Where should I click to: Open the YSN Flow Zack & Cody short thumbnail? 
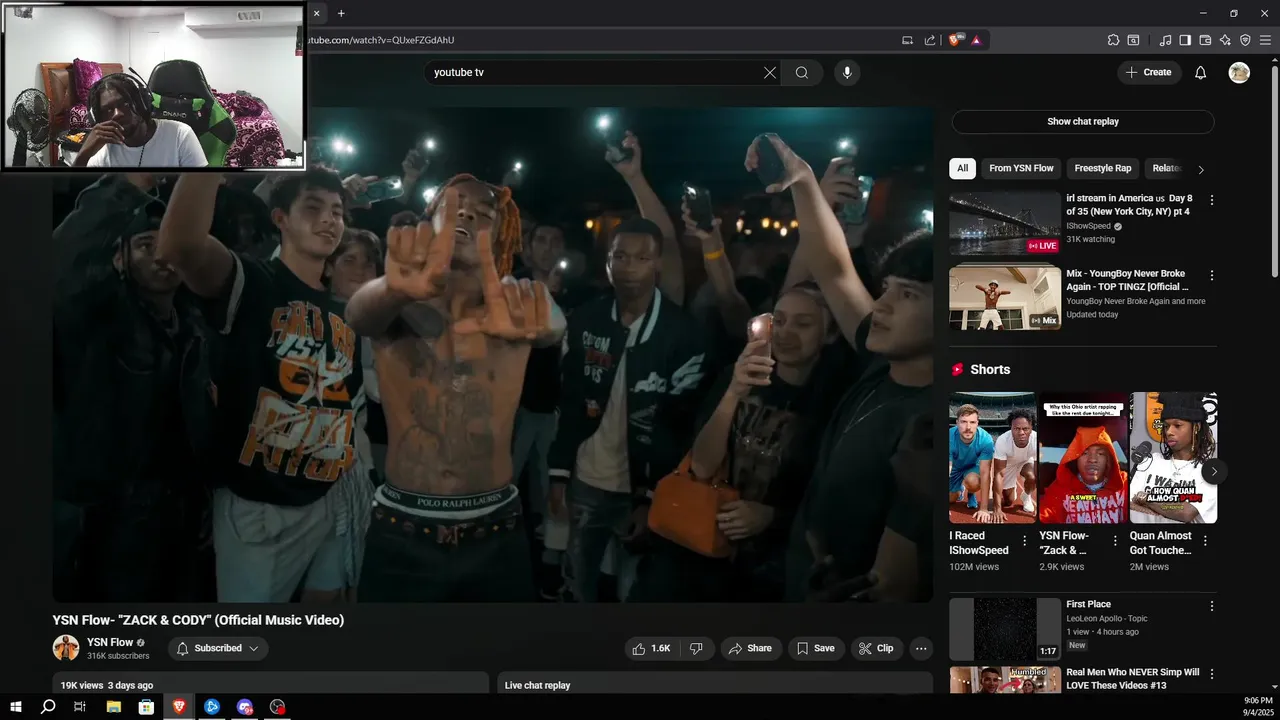(x=1083, y=458)
